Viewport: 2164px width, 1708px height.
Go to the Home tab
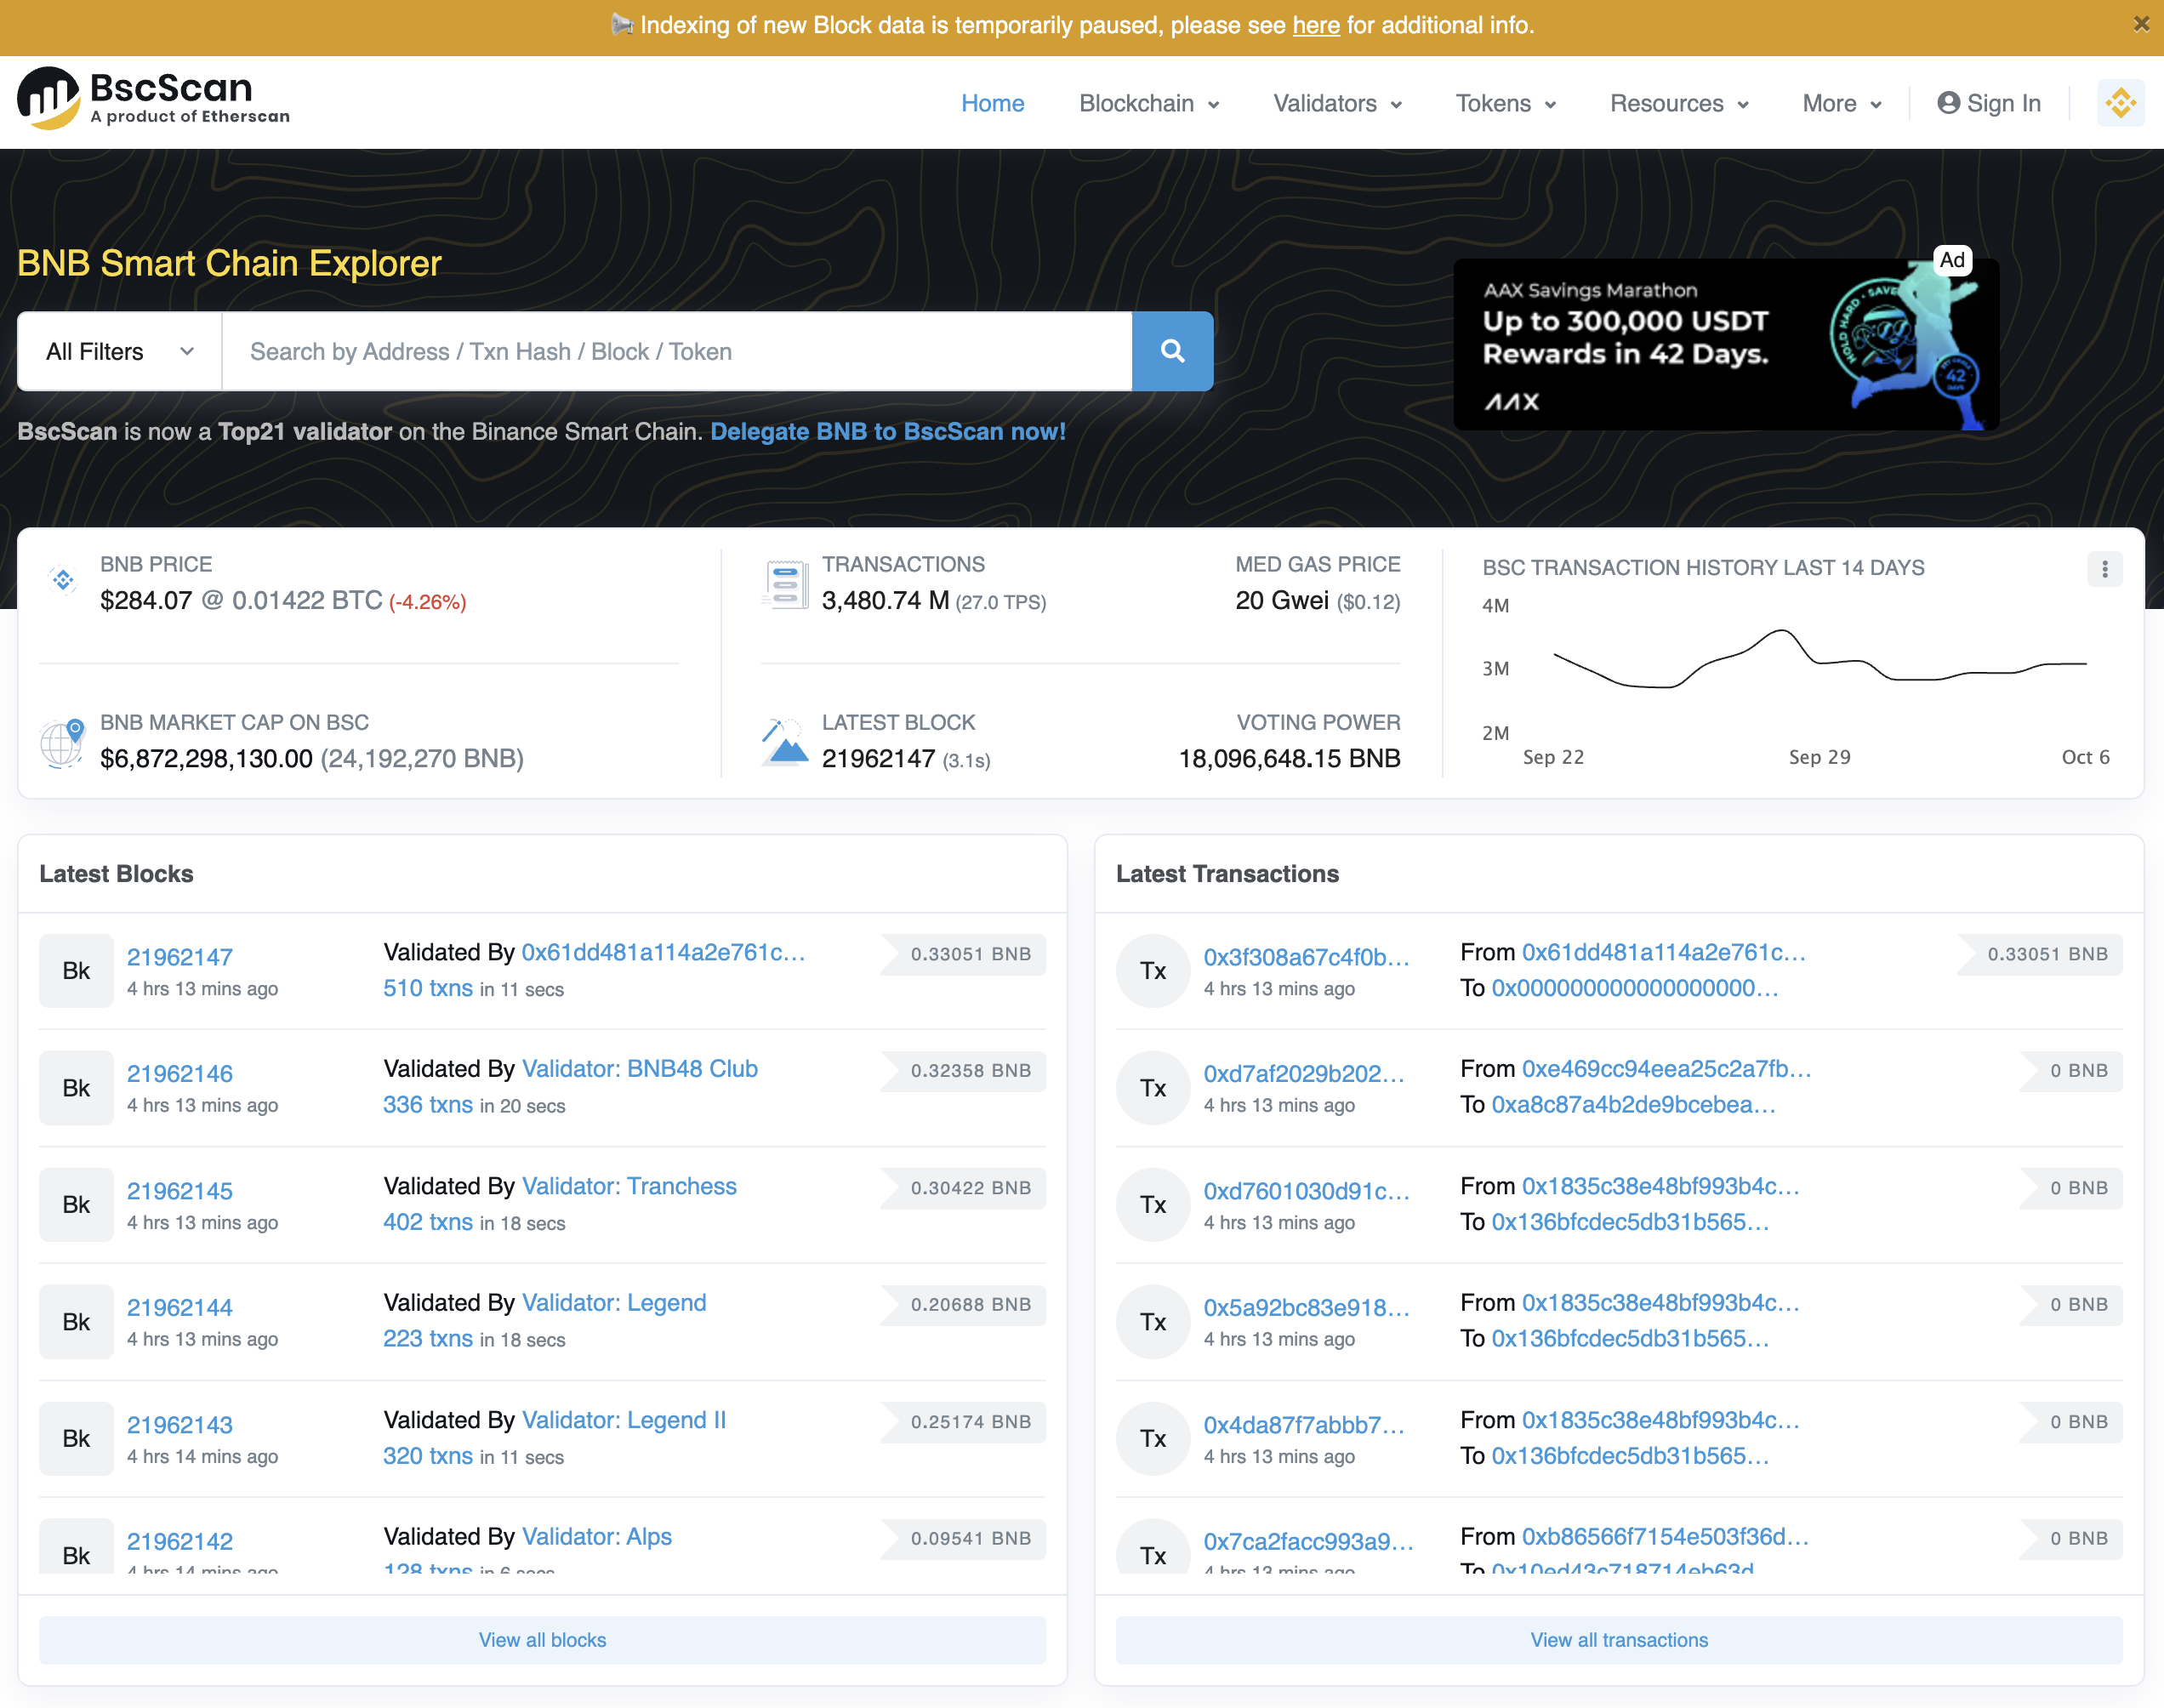(x=992, y=103)
